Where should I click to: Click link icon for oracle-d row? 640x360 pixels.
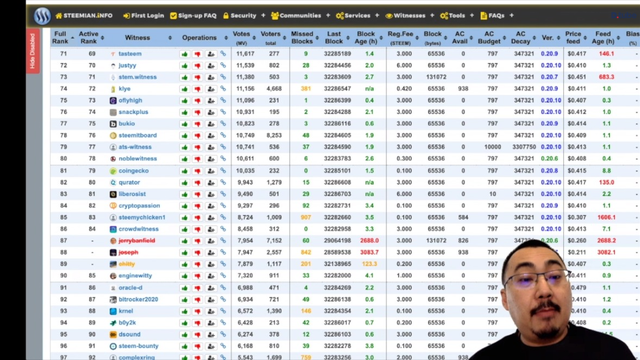point(223,288)
